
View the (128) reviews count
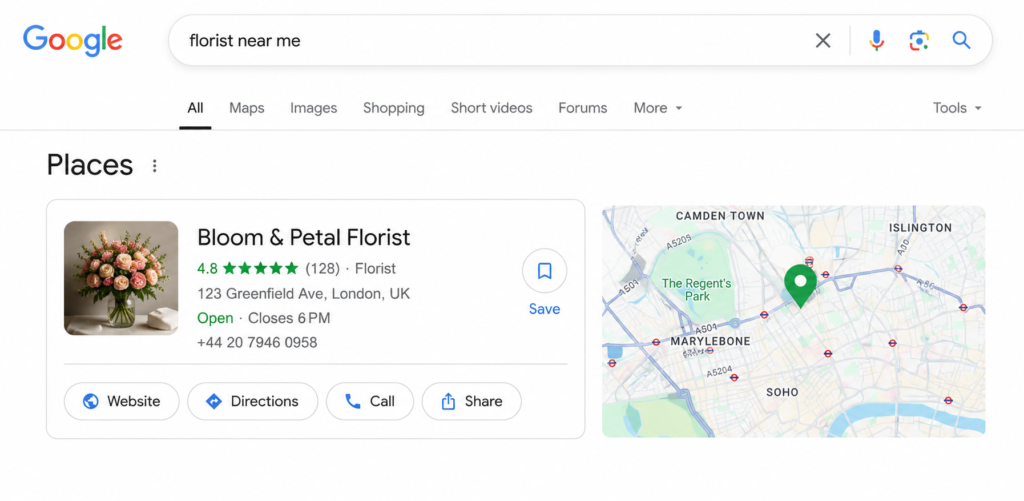click(323, 268)
